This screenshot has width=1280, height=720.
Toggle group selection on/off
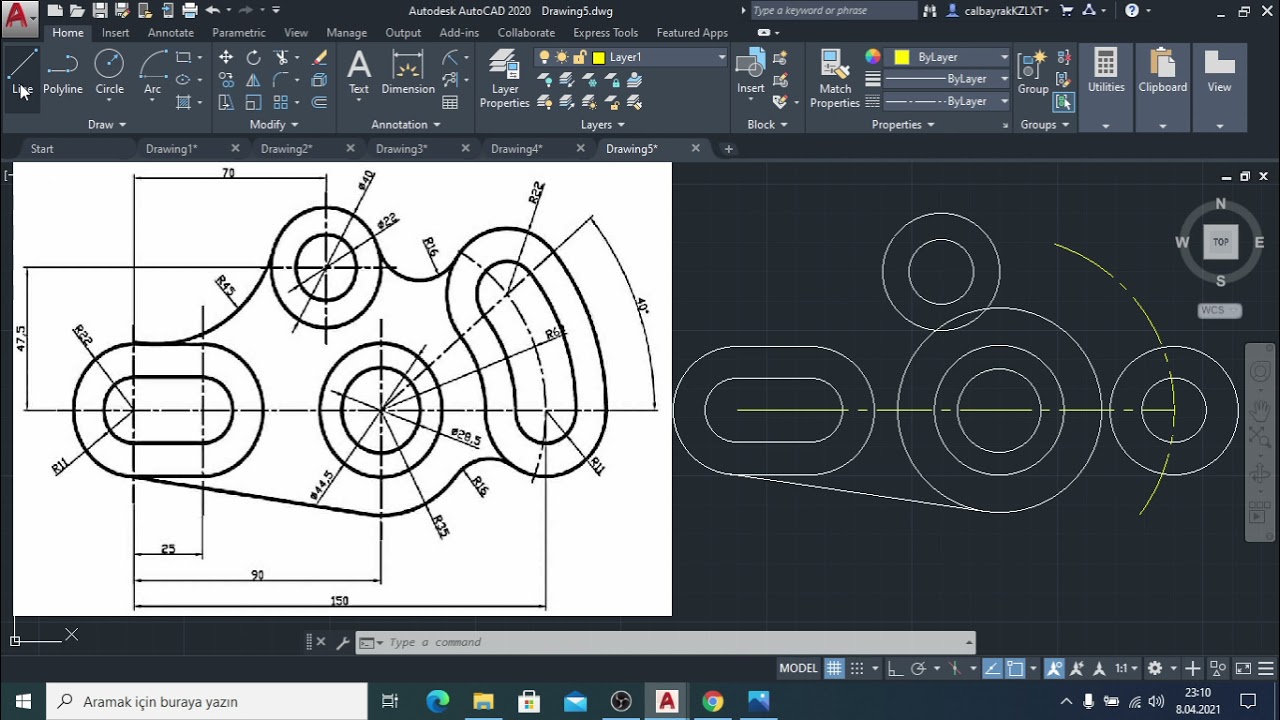coord(1063,102)
